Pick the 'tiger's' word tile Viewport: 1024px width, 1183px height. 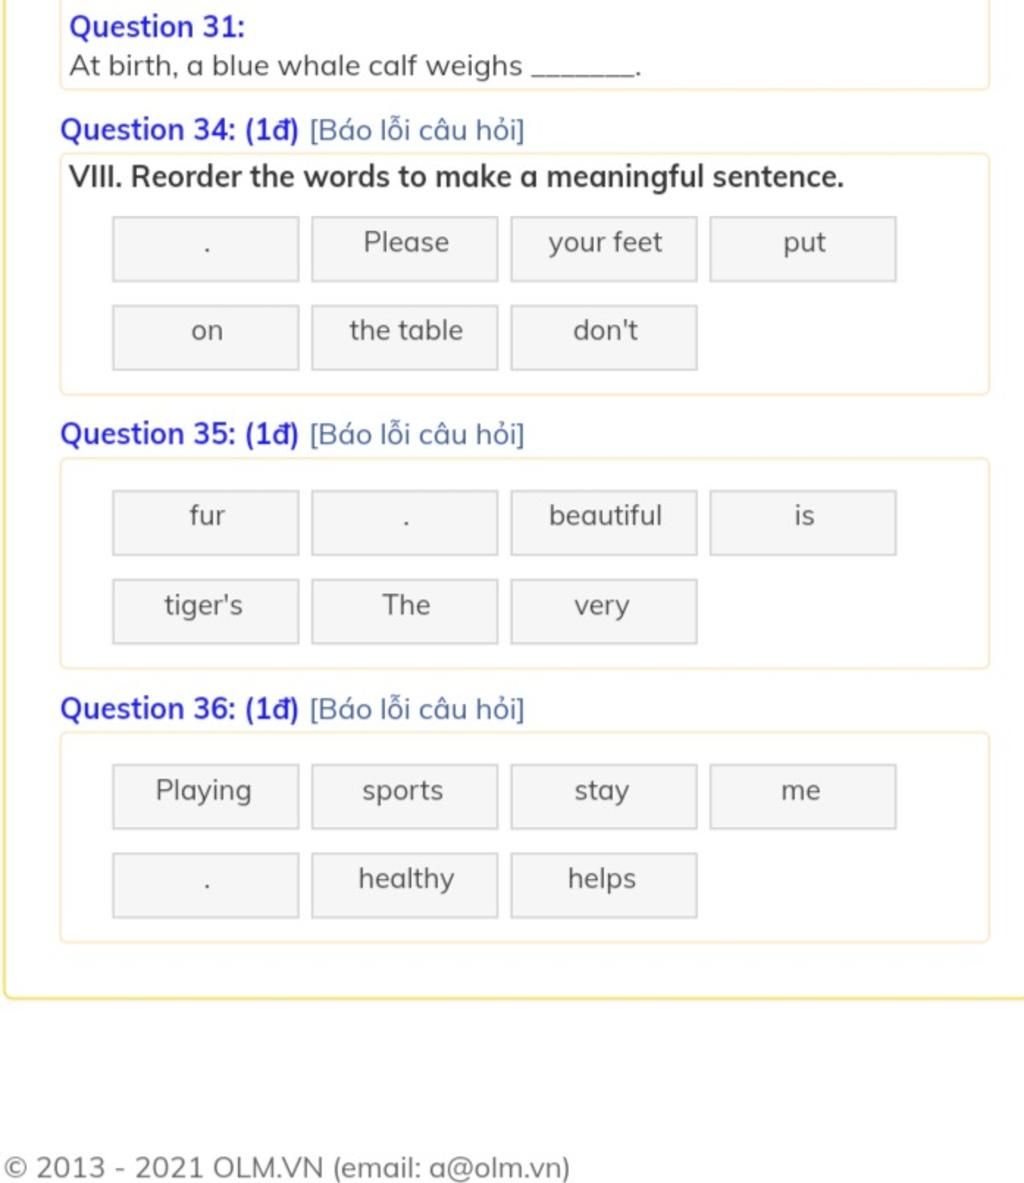pos(206,611)
